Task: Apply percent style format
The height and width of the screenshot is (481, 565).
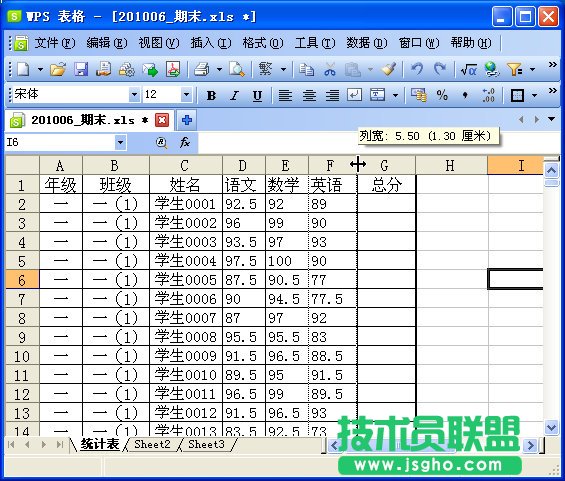Action: point(442,95)
